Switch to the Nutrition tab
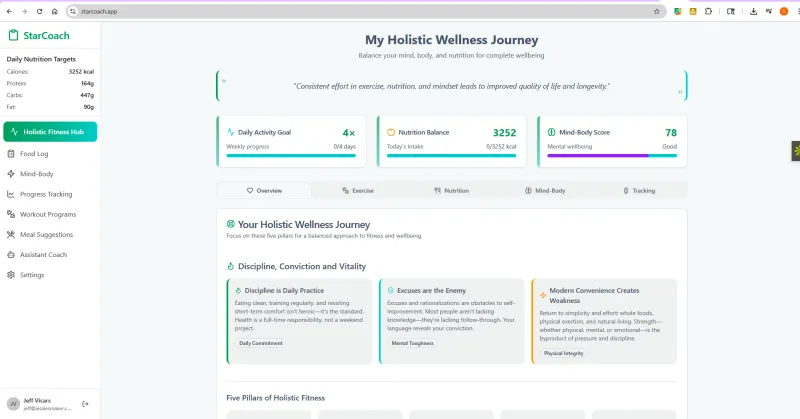The height and width of the screenshot is (419, 800). tap(452, 190)
